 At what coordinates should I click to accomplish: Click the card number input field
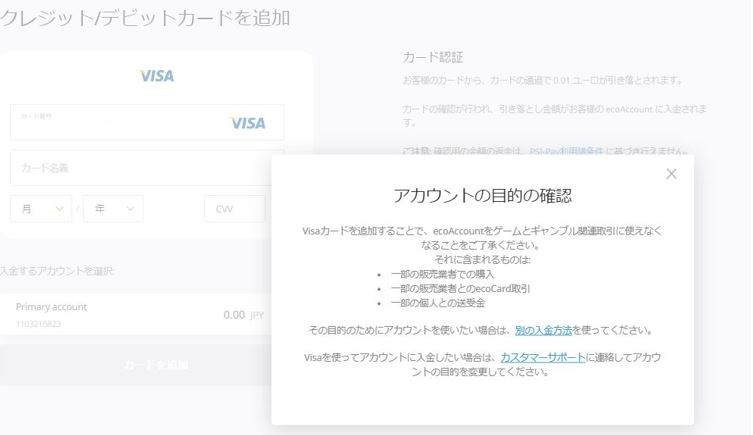[x=147, y=122]
